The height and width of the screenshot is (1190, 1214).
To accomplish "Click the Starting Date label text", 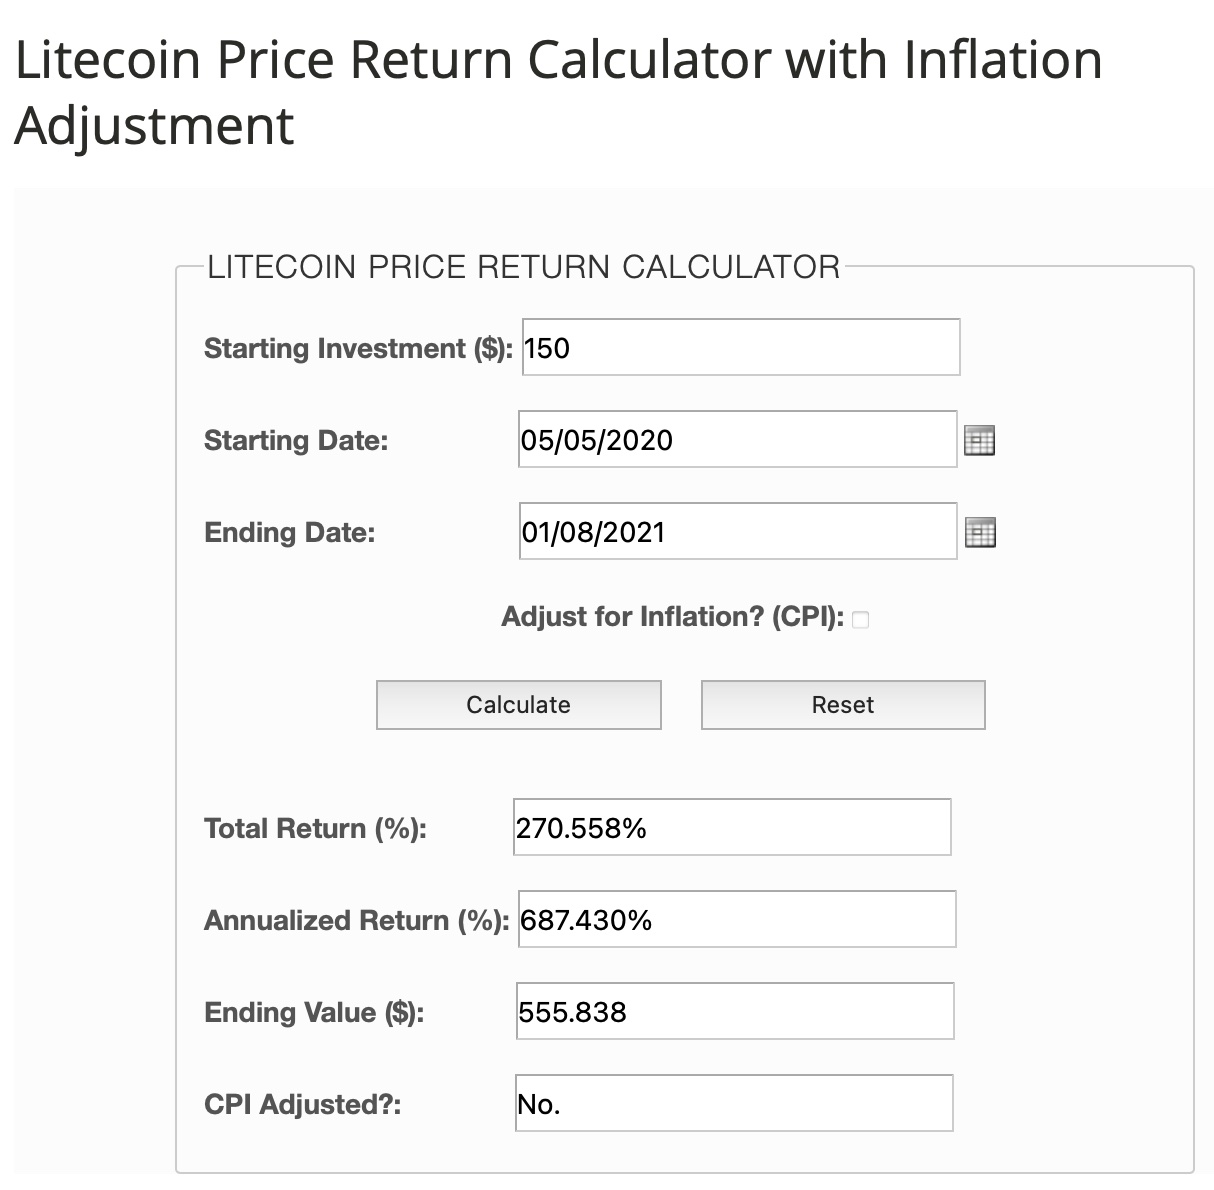I will [x=296, y=441].
